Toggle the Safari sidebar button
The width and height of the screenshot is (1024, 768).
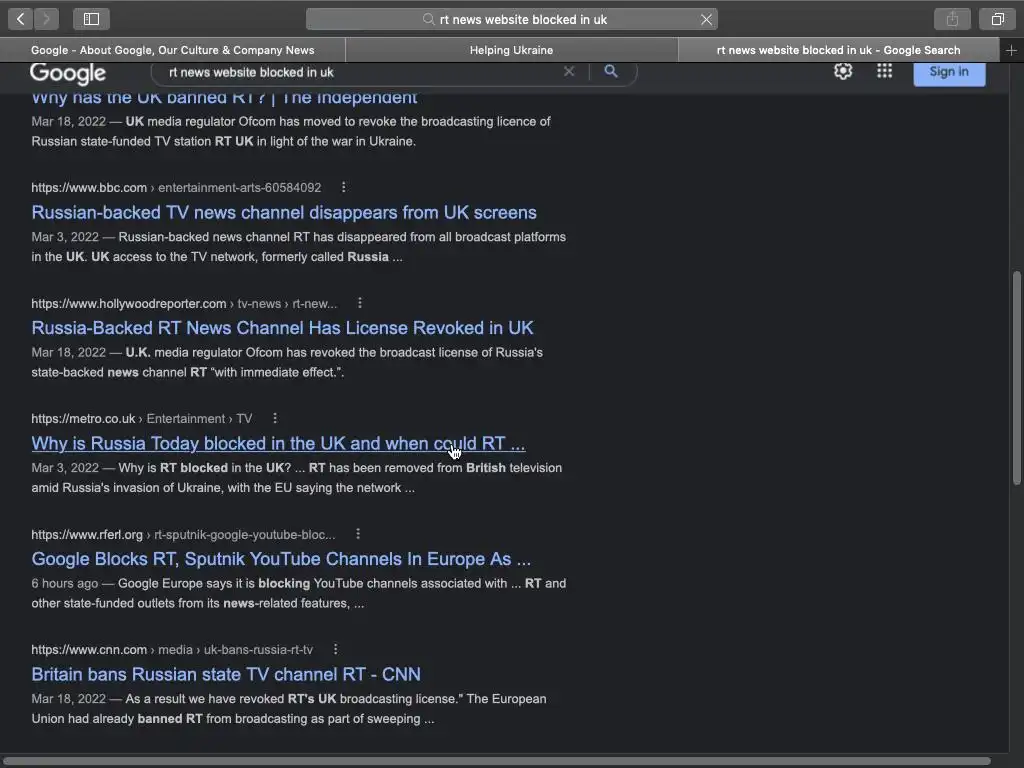(x=91, y=19)
